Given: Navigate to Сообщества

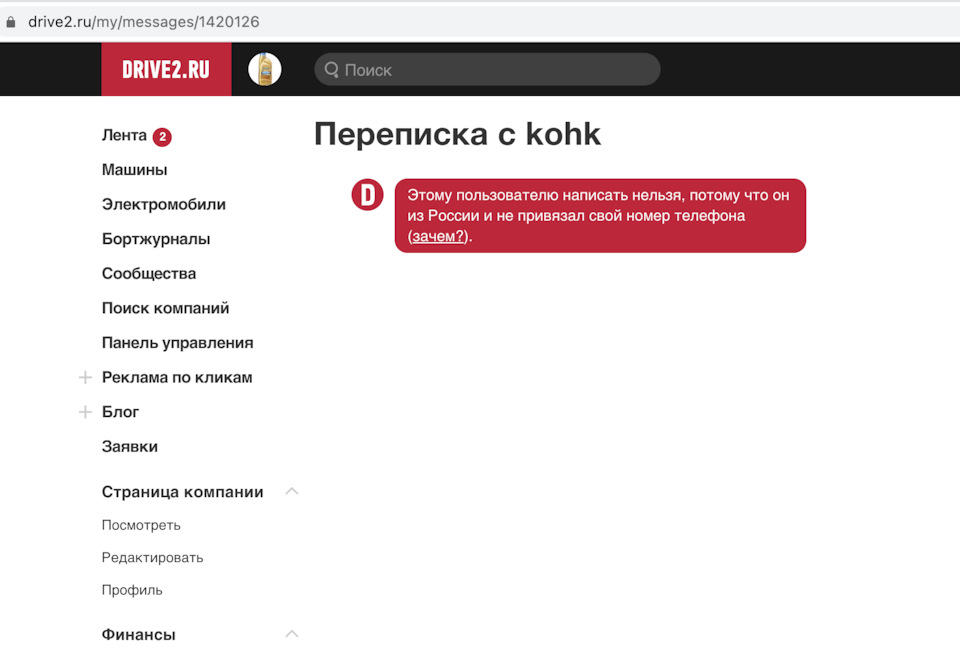Looking at the screenshot, I should point(148,273).
